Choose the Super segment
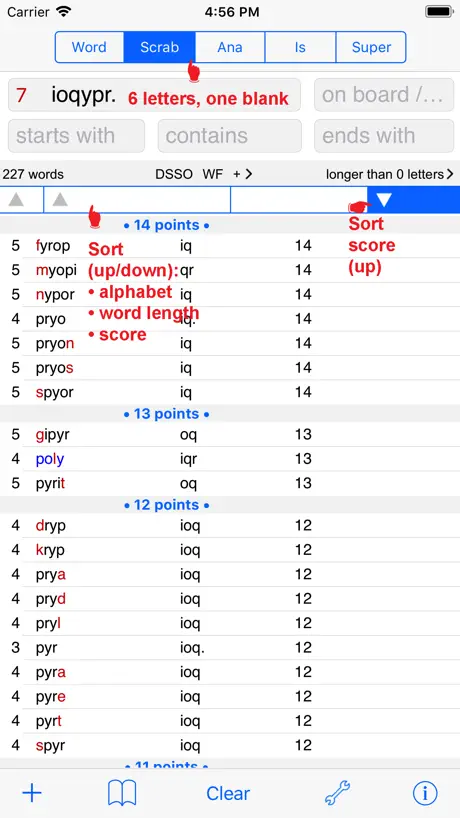This screenshot has width=460, height=818. click(371, 47)
